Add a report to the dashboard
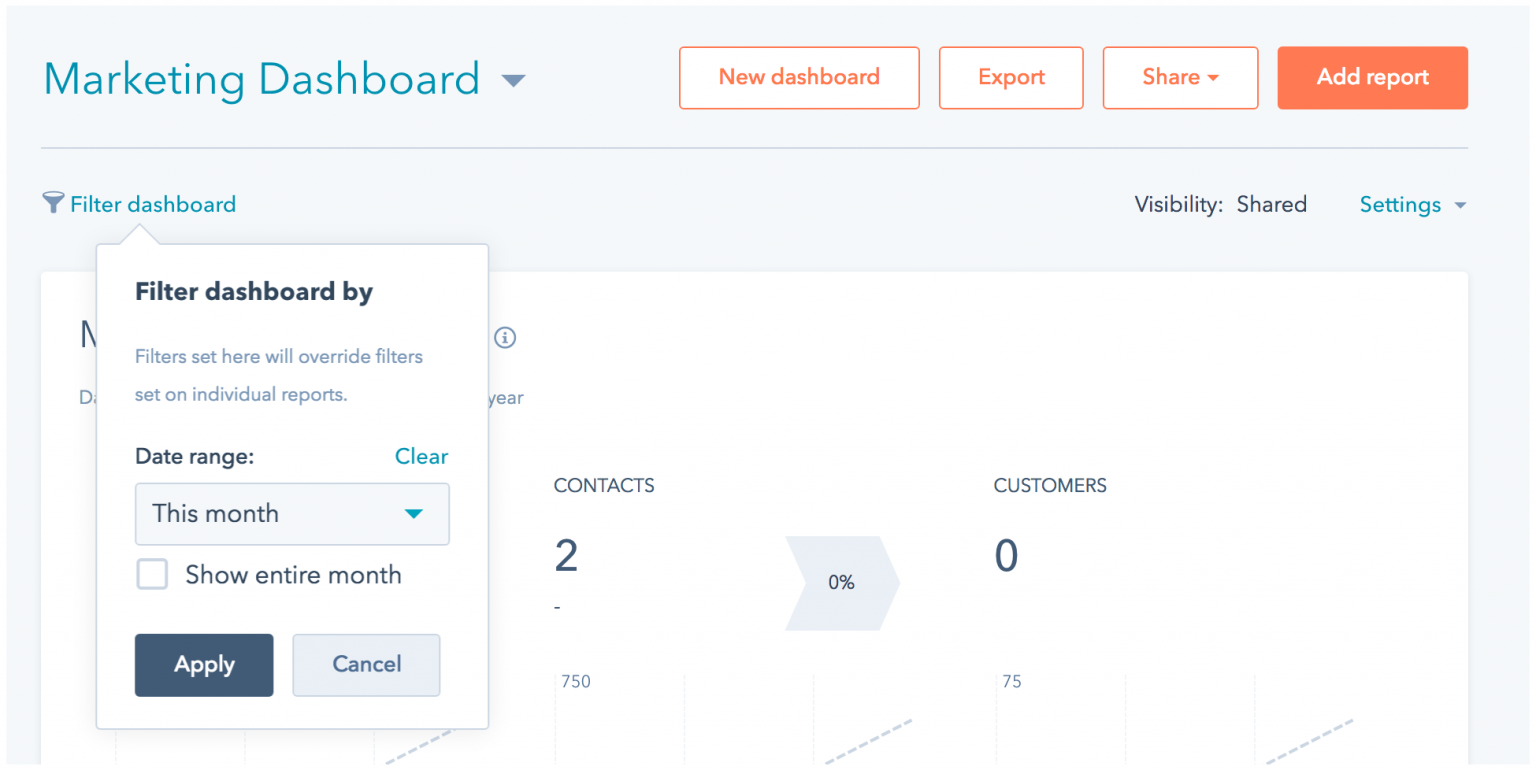Viewport: 1536px width, 770px height. 1372,77
